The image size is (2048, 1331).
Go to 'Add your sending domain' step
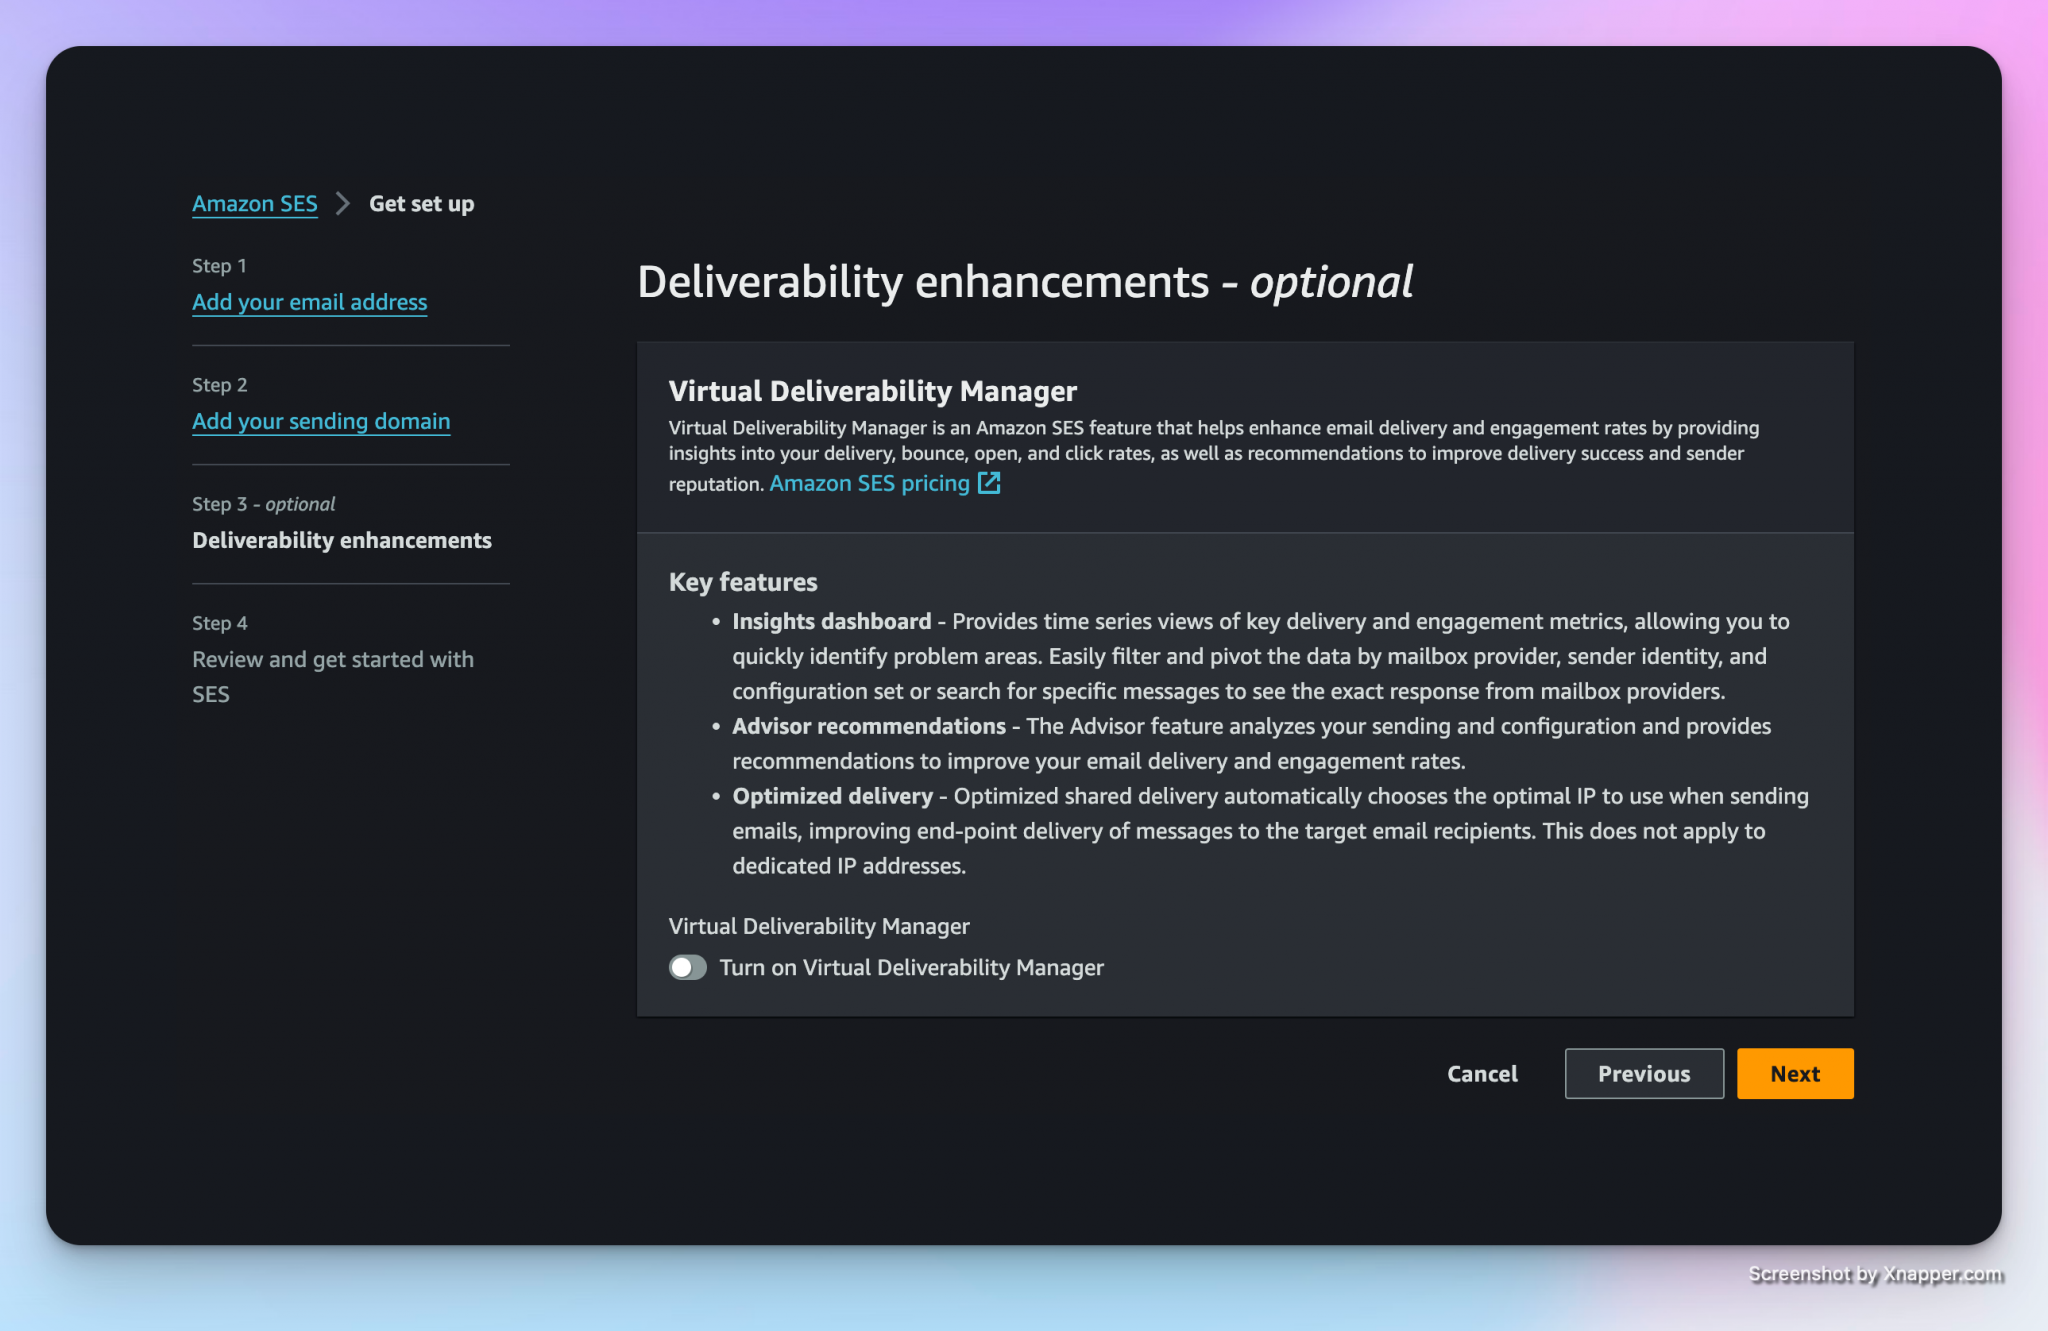[x=320, y=421]
